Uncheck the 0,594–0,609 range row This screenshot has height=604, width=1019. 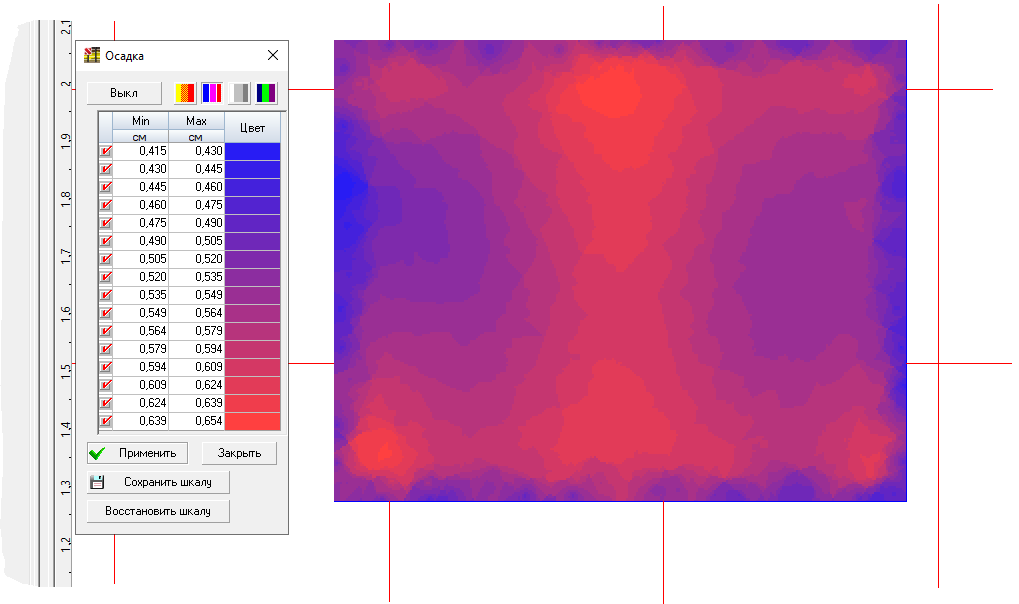coord(105,367)
